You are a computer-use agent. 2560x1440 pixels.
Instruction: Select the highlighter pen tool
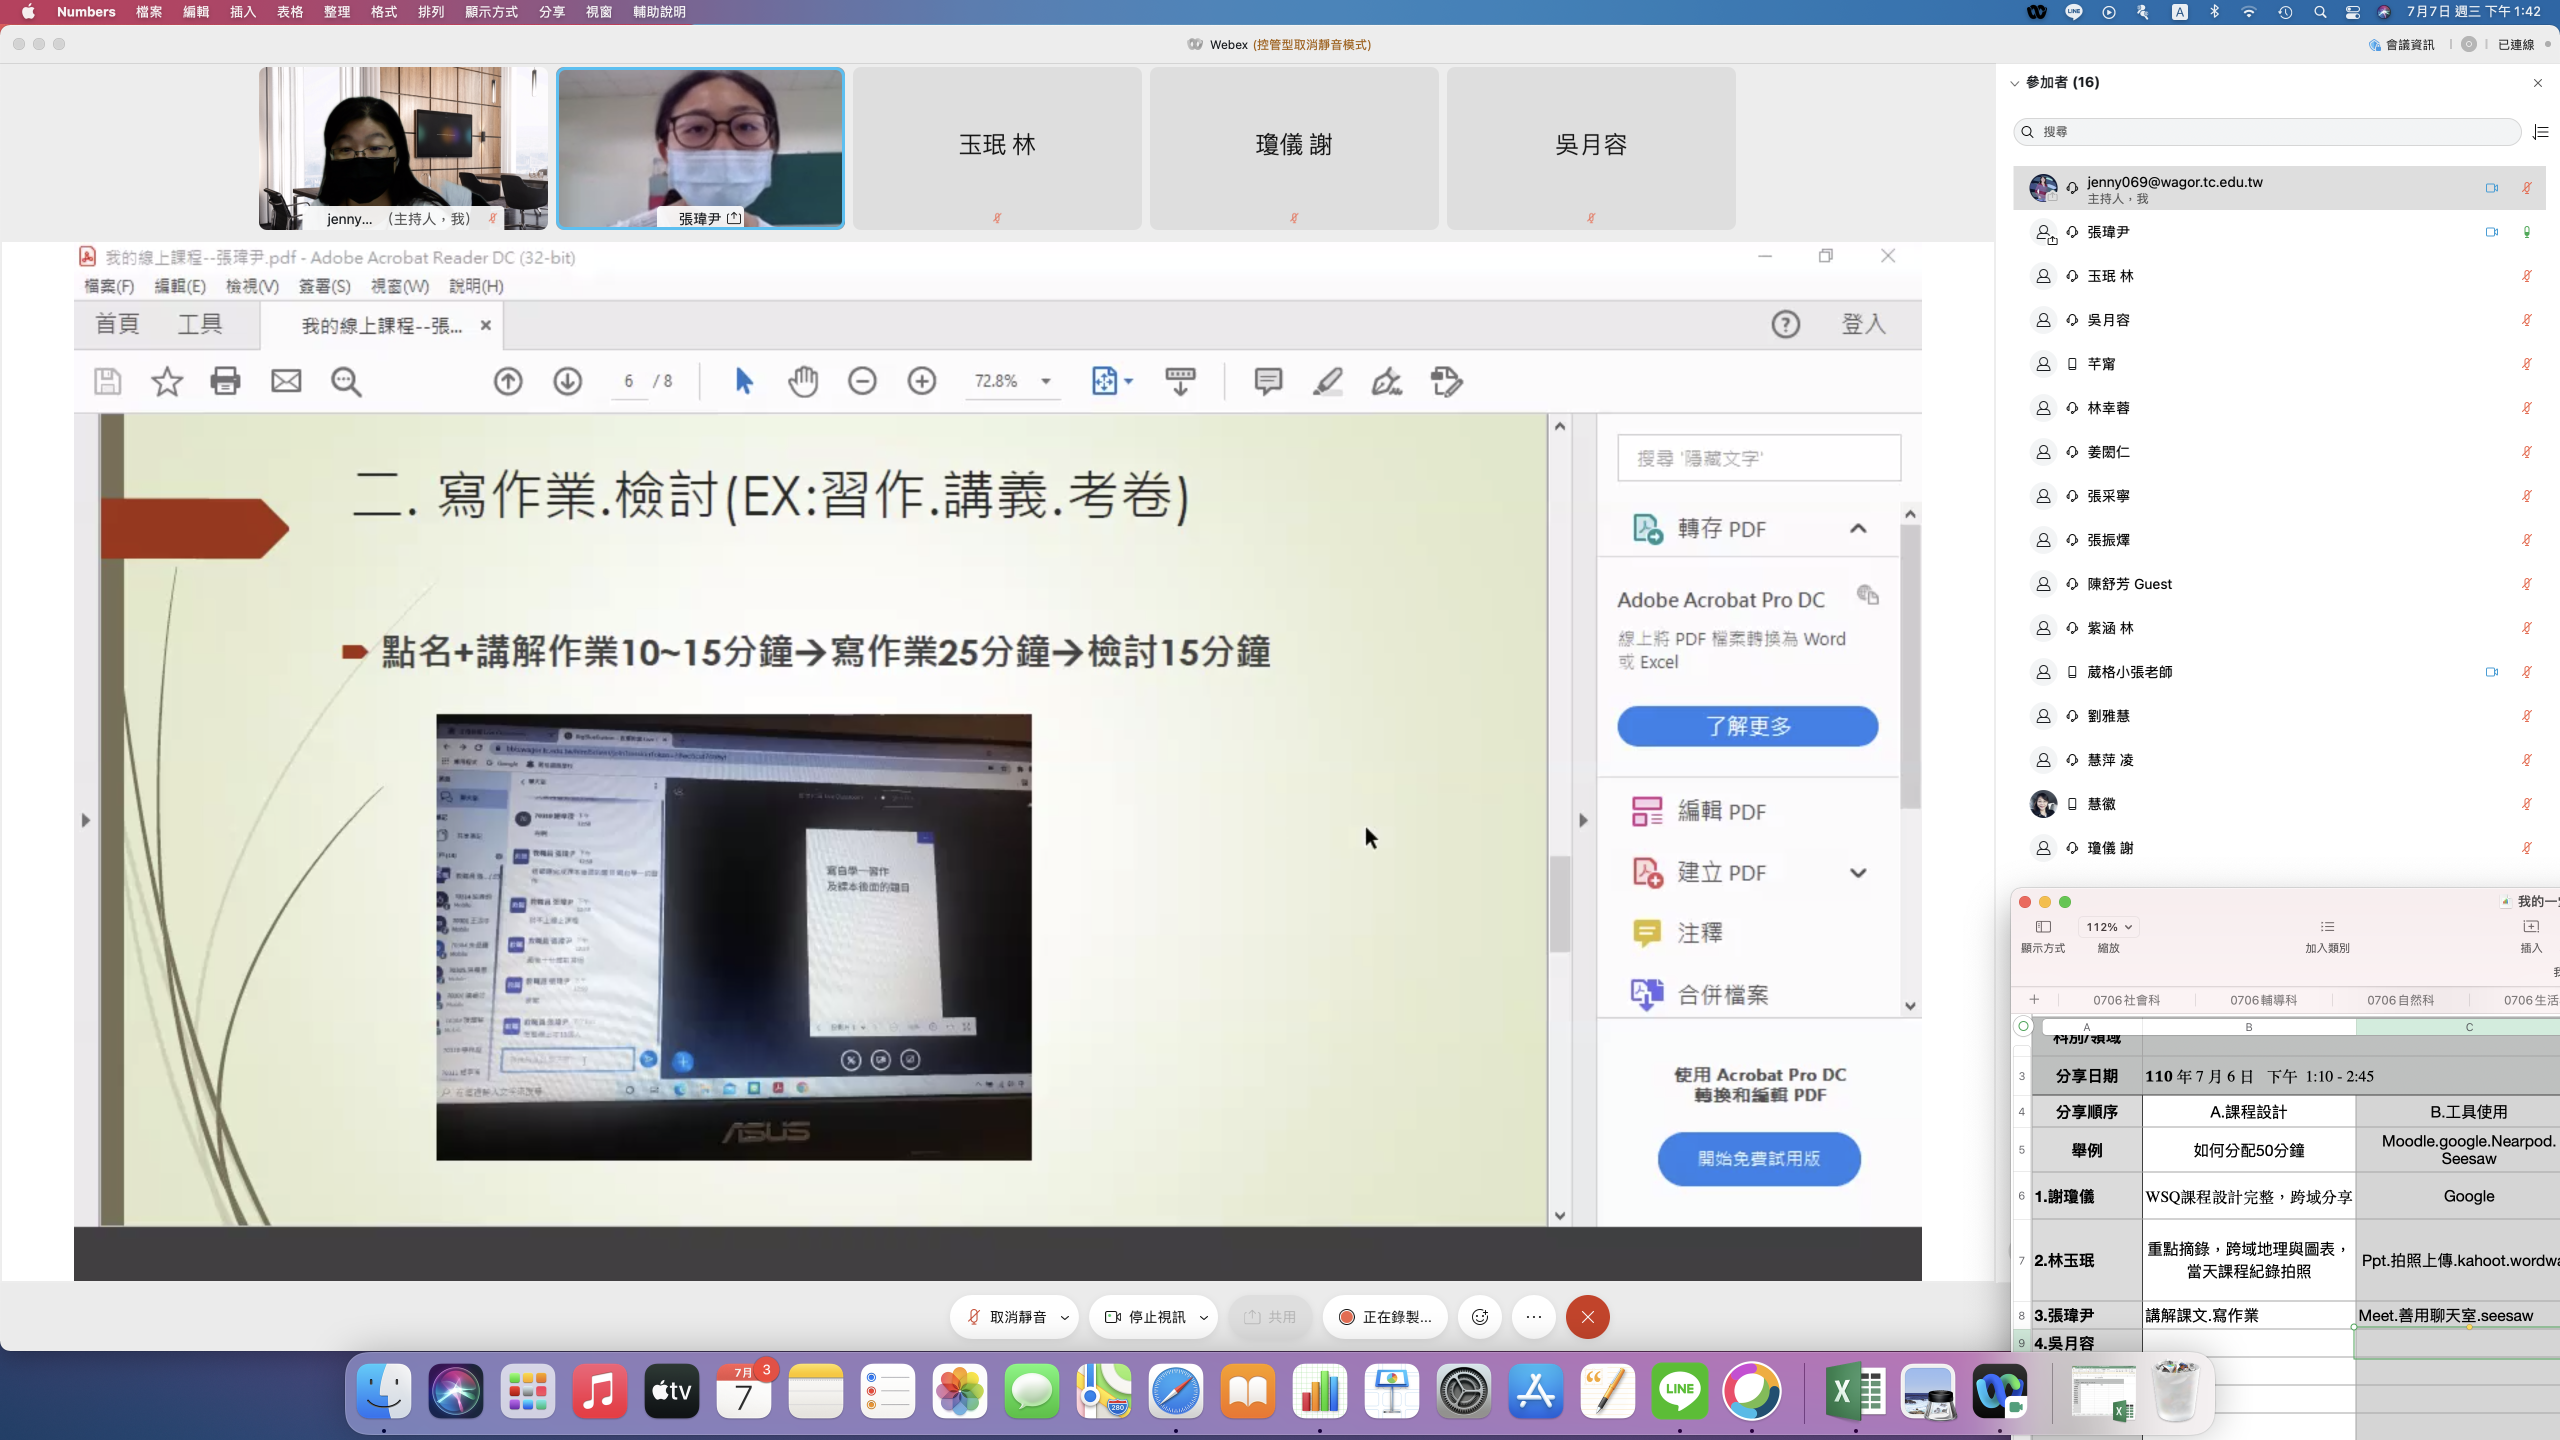[x=1327, y=381]
